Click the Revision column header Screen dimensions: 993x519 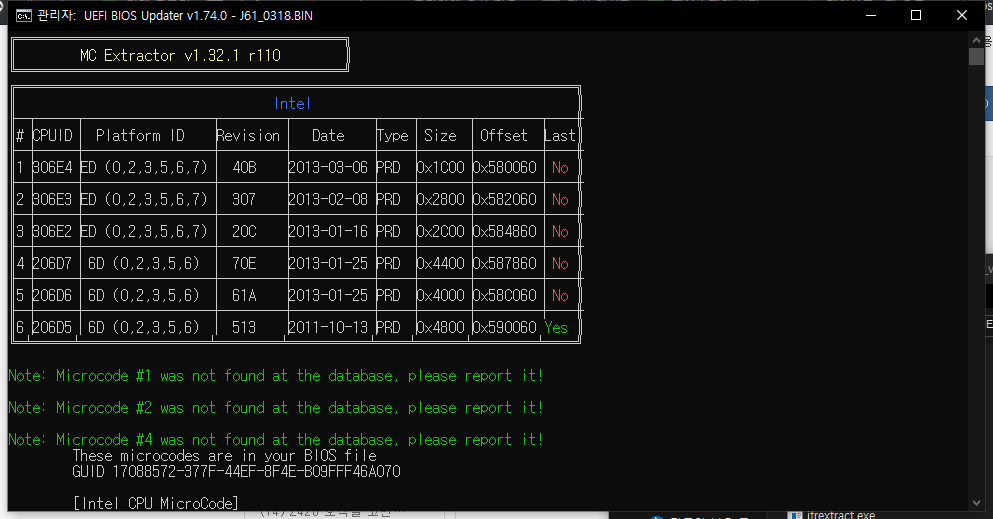tap(248, 135)
